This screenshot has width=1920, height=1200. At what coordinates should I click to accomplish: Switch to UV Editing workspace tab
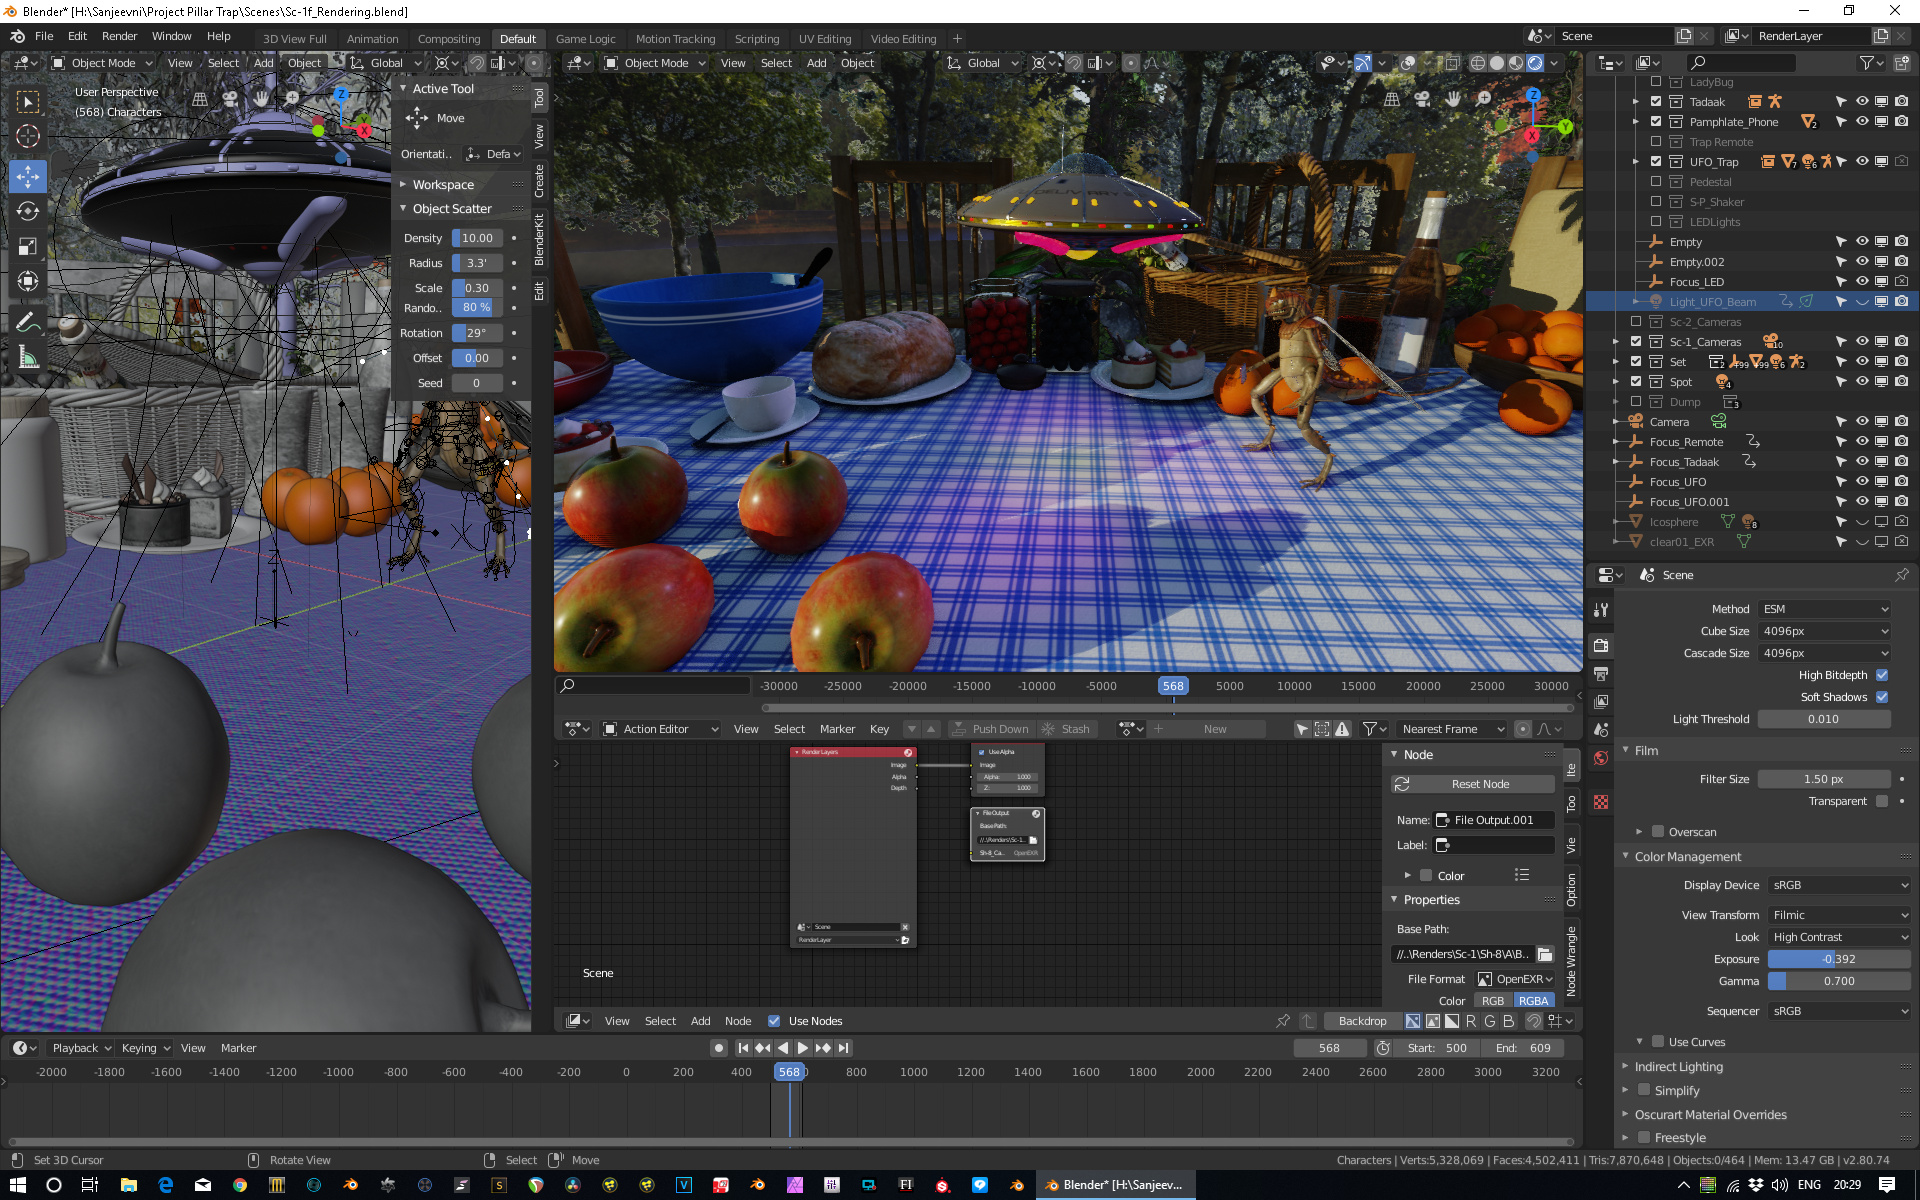point(825,39)
